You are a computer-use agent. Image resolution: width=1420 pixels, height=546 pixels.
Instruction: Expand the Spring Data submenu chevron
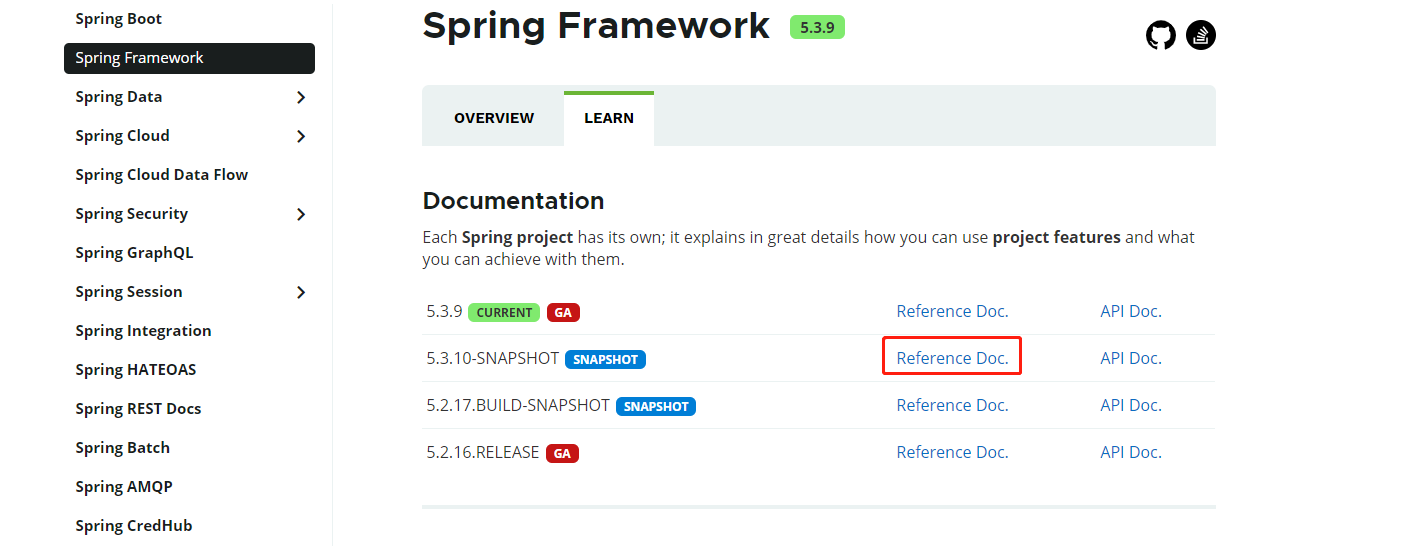[301, 97]
